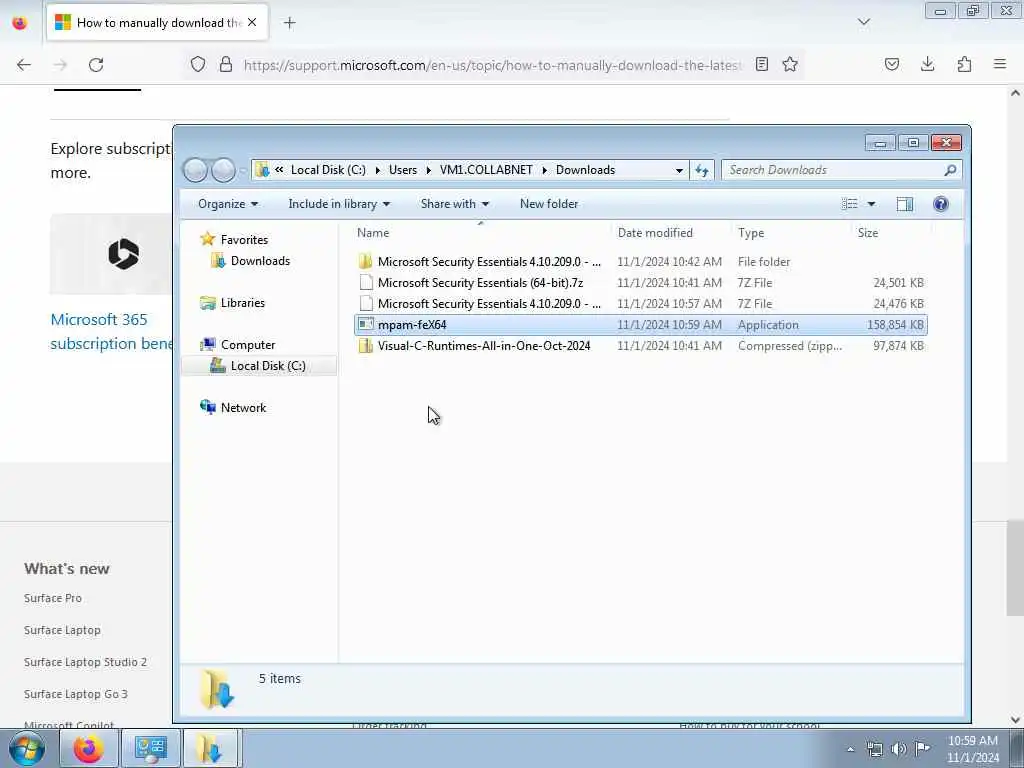Viewport: 1024px width, 768px height.
Task: Reload the Firefox page
Action: [x=96, y=65]
